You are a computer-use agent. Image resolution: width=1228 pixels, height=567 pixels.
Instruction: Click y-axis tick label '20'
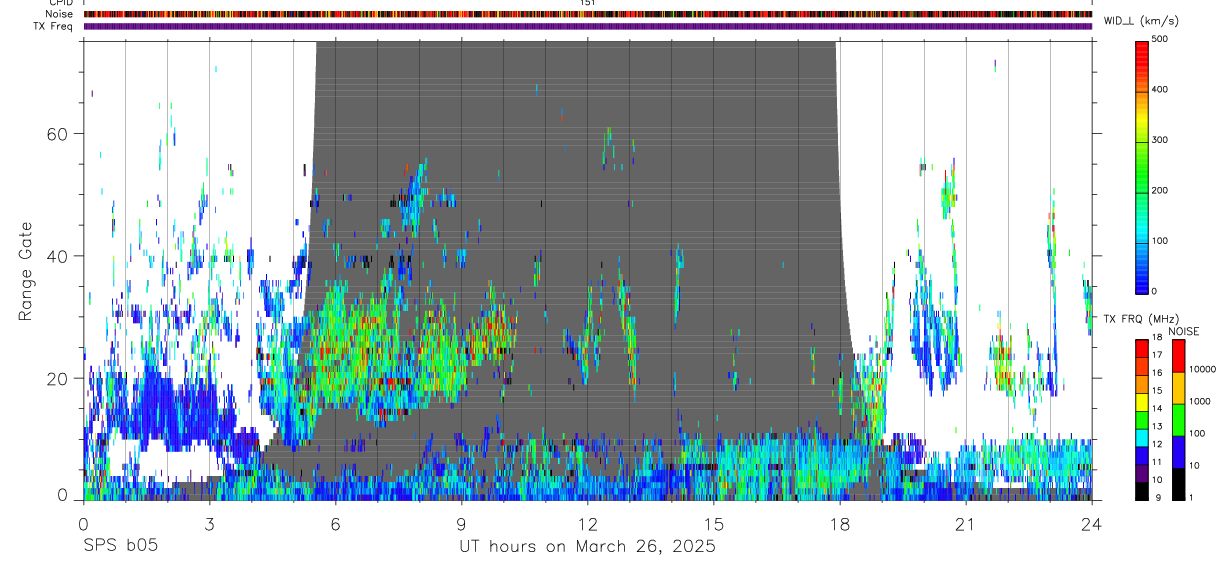coord(59,378)
